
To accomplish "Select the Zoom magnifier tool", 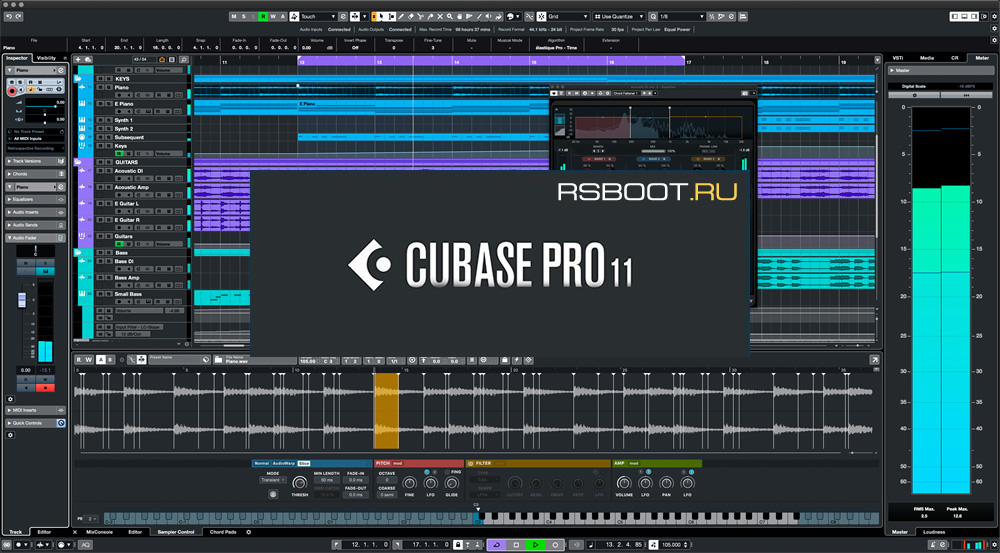I will click(450, 17).
